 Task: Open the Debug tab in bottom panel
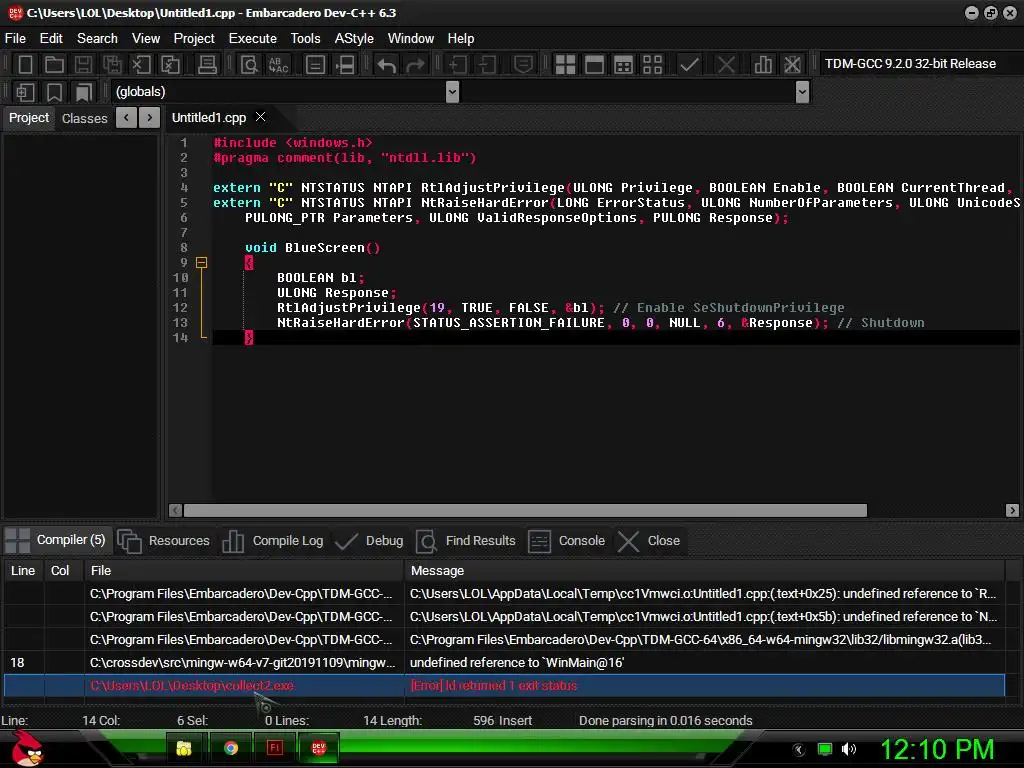tap(370, 541)
